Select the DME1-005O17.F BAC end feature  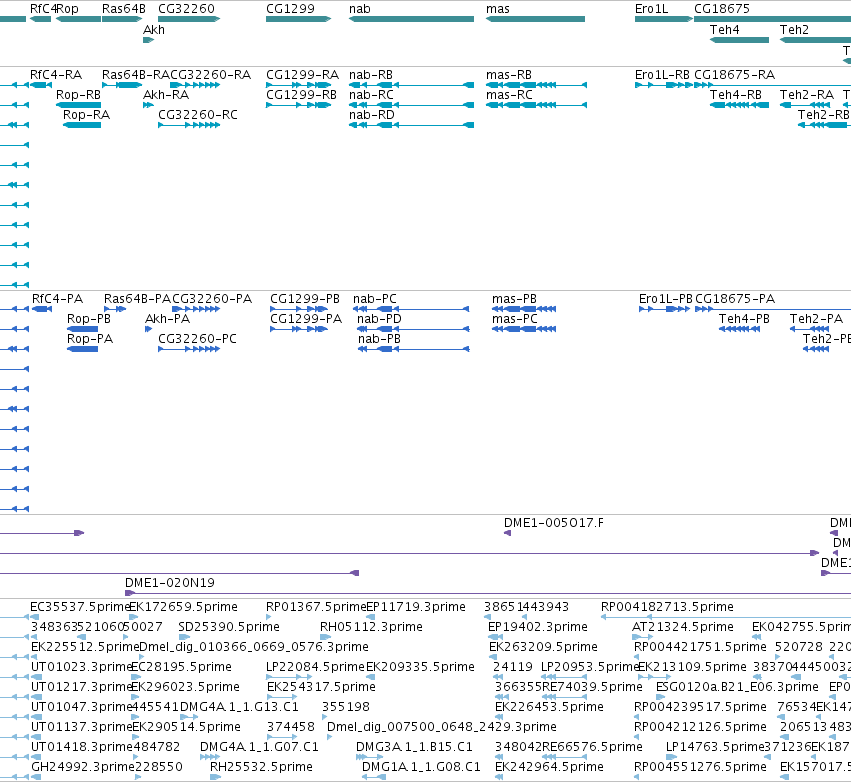point(507,533)
